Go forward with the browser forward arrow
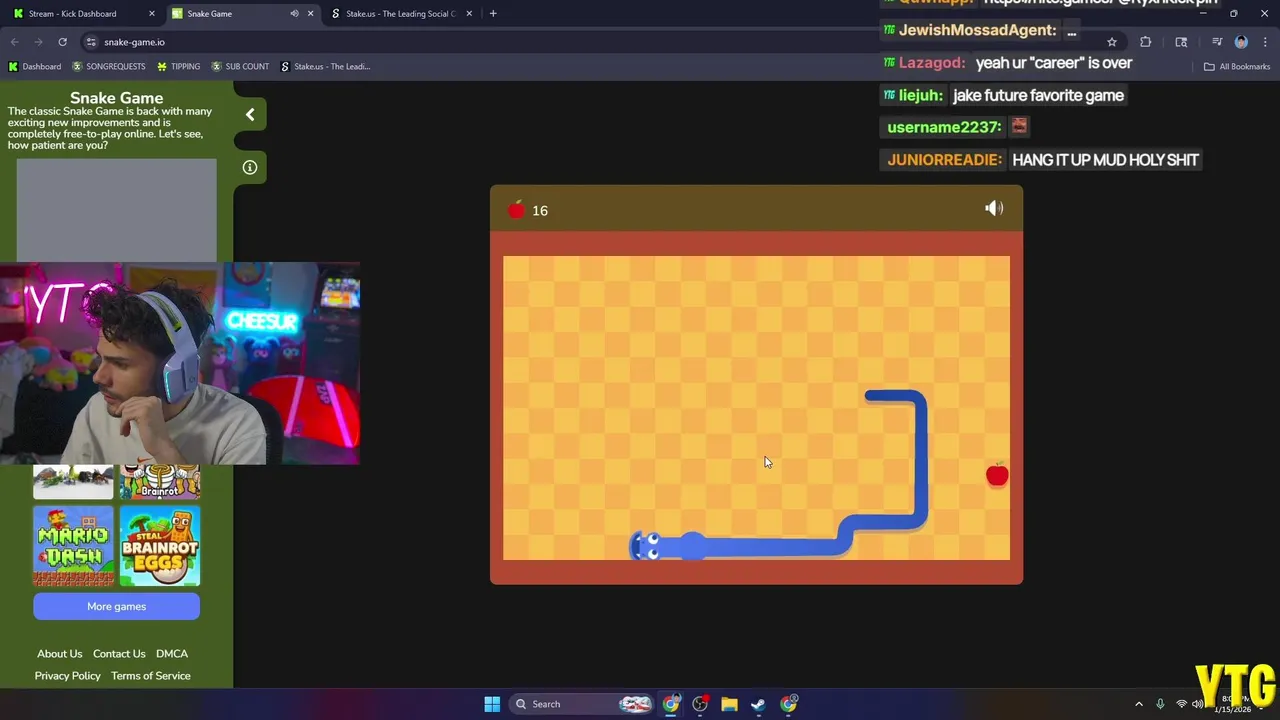This screenshot has height=720, width=1280. 38,42
